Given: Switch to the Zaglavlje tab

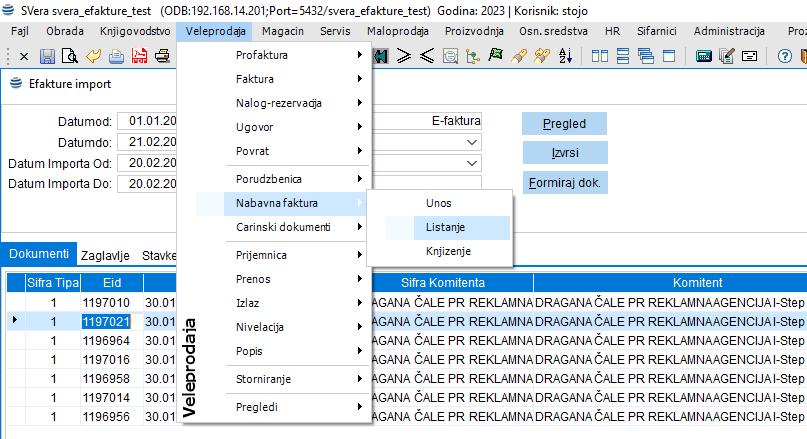Looking at the screenshot, I should point(104,255).
